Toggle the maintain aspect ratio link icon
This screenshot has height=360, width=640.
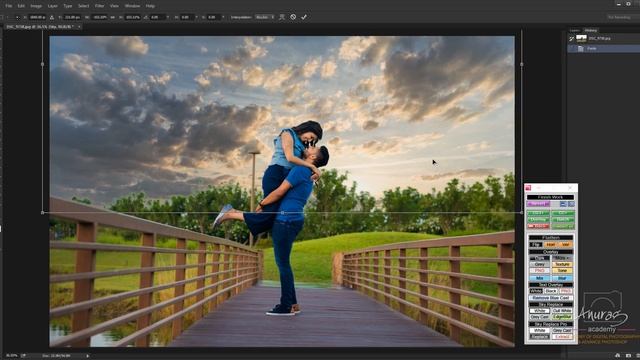[113, 17]
